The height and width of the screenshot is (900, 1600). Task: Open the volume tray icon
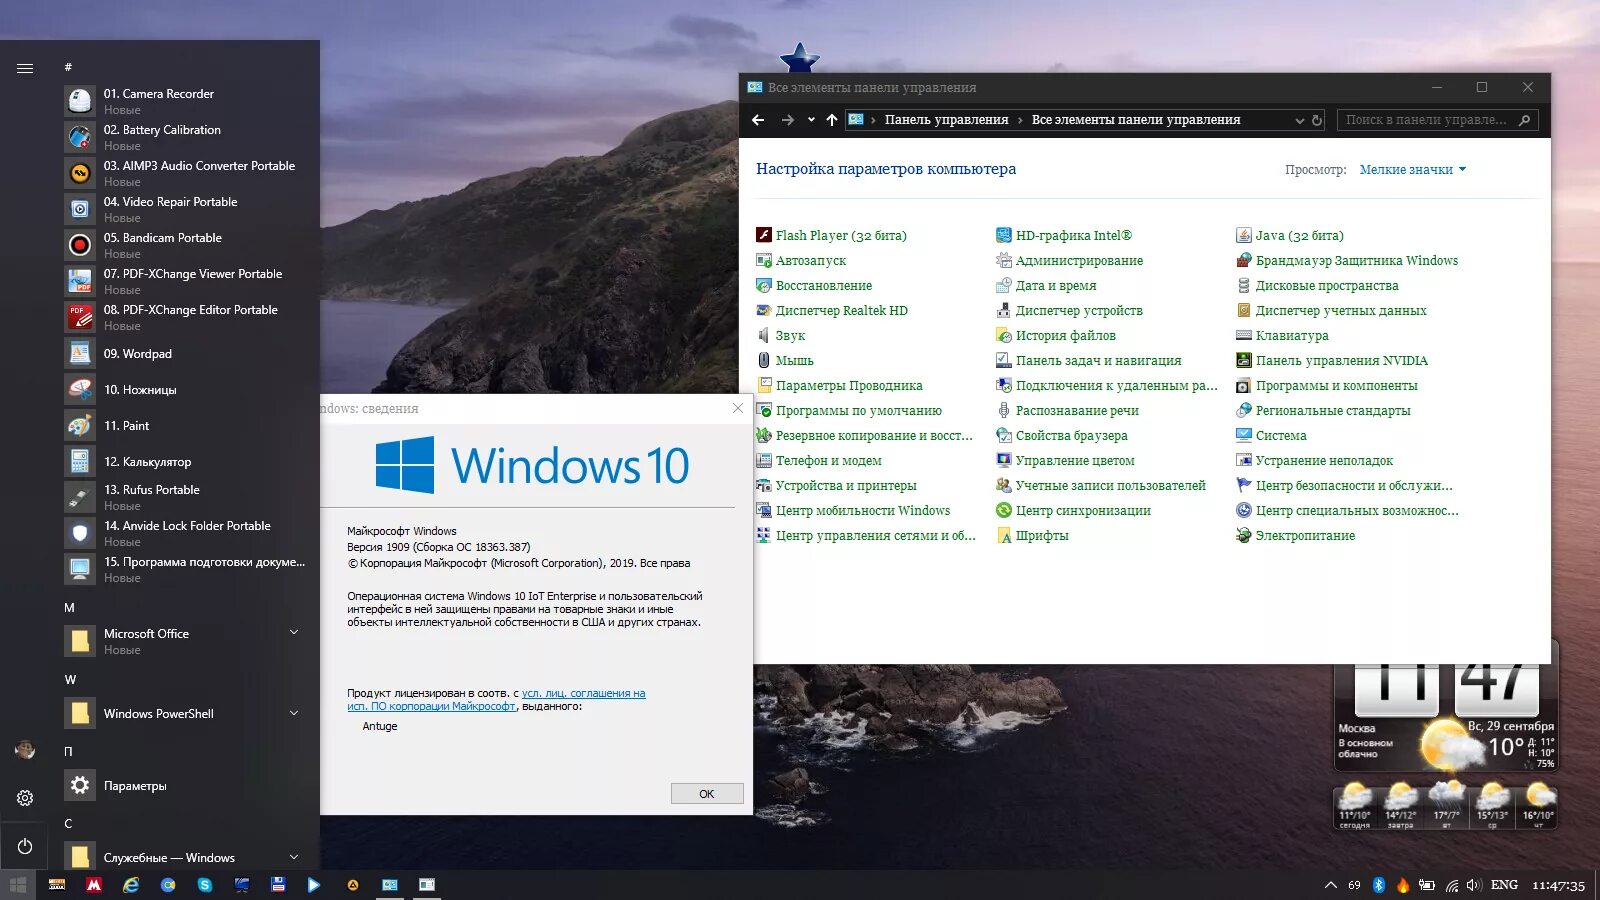[x=1473, y=885]
